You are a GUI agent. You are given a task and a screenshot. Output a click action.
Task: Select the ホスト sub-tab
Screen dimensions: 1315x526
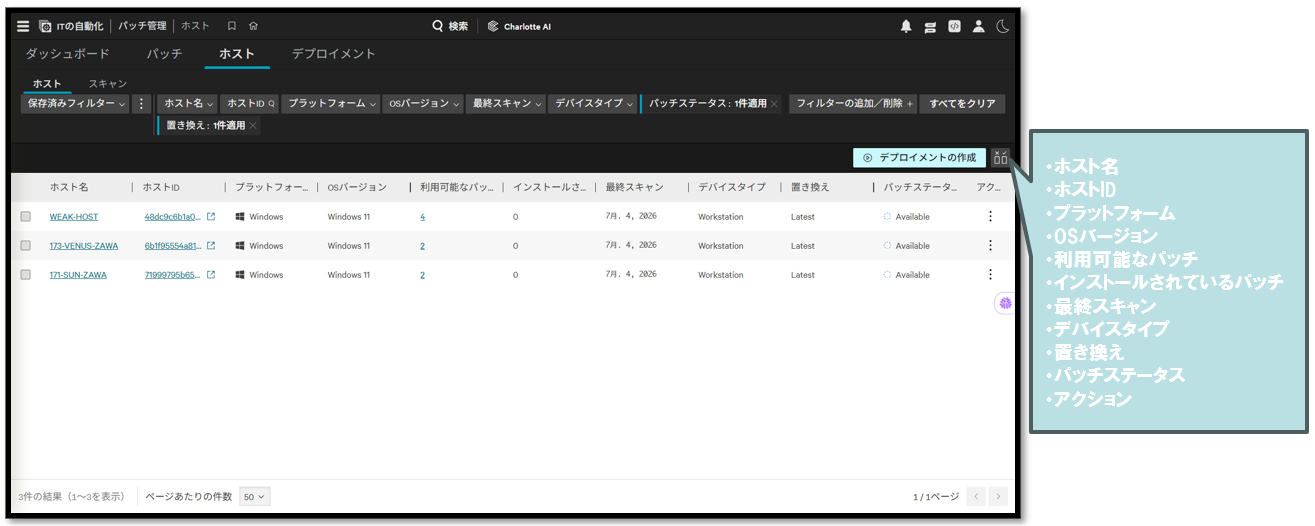pos(47,84)
